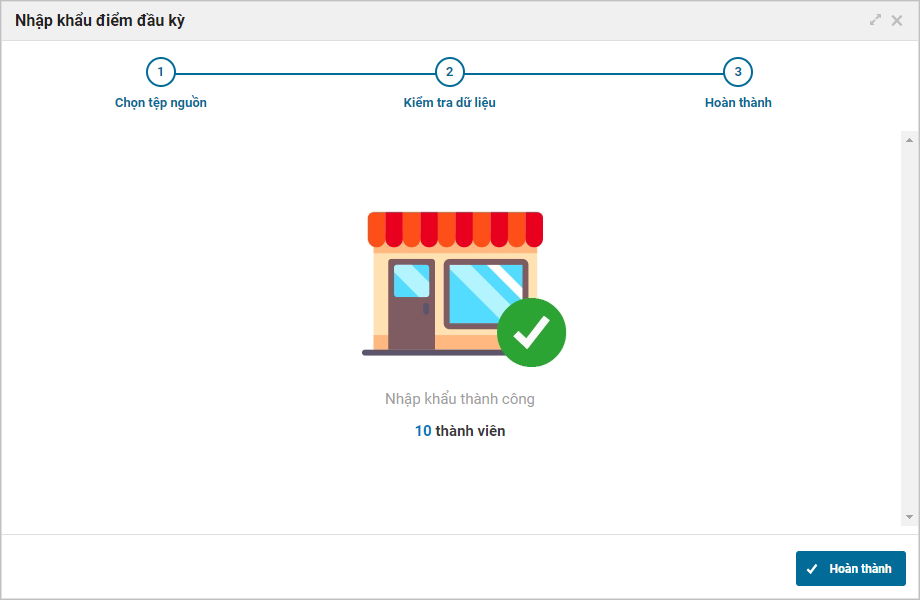Expand the dialog with the maximize icon
This screenshot has width=920, height=600.
tap(875, 20)
